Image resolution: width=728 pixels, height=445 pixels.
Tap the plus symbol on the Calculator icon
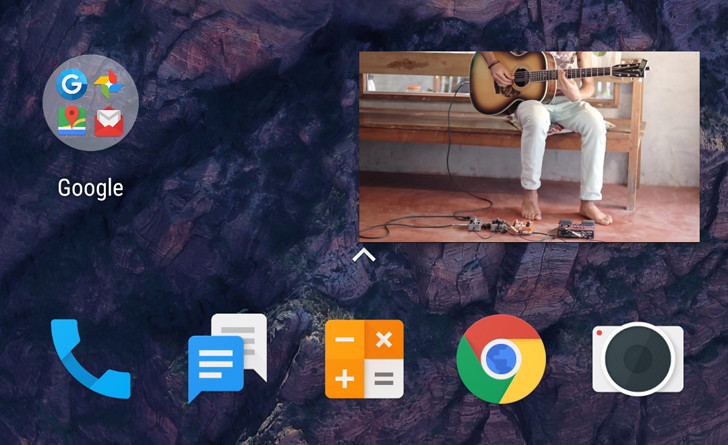tap(345, 379)
